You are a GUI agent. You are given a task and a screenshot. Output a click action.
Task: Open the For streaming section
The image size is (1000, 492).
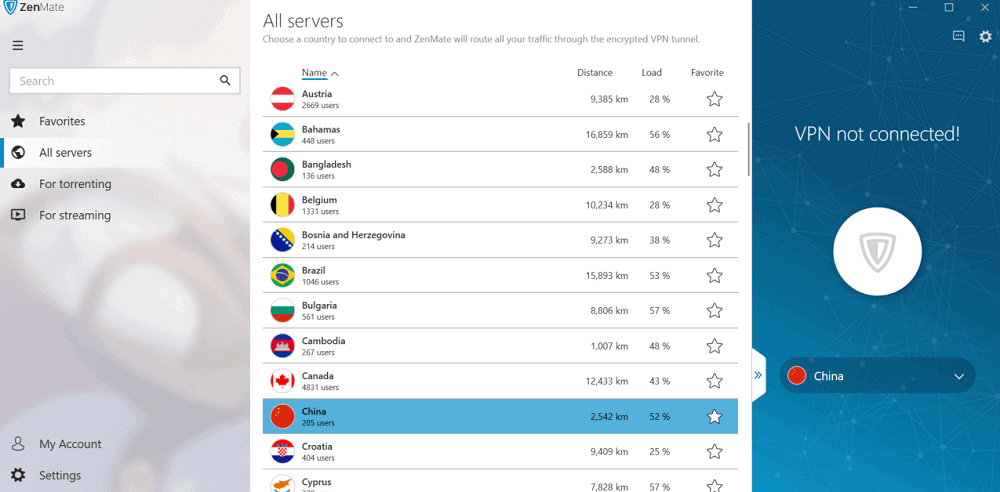coord(75,215)
